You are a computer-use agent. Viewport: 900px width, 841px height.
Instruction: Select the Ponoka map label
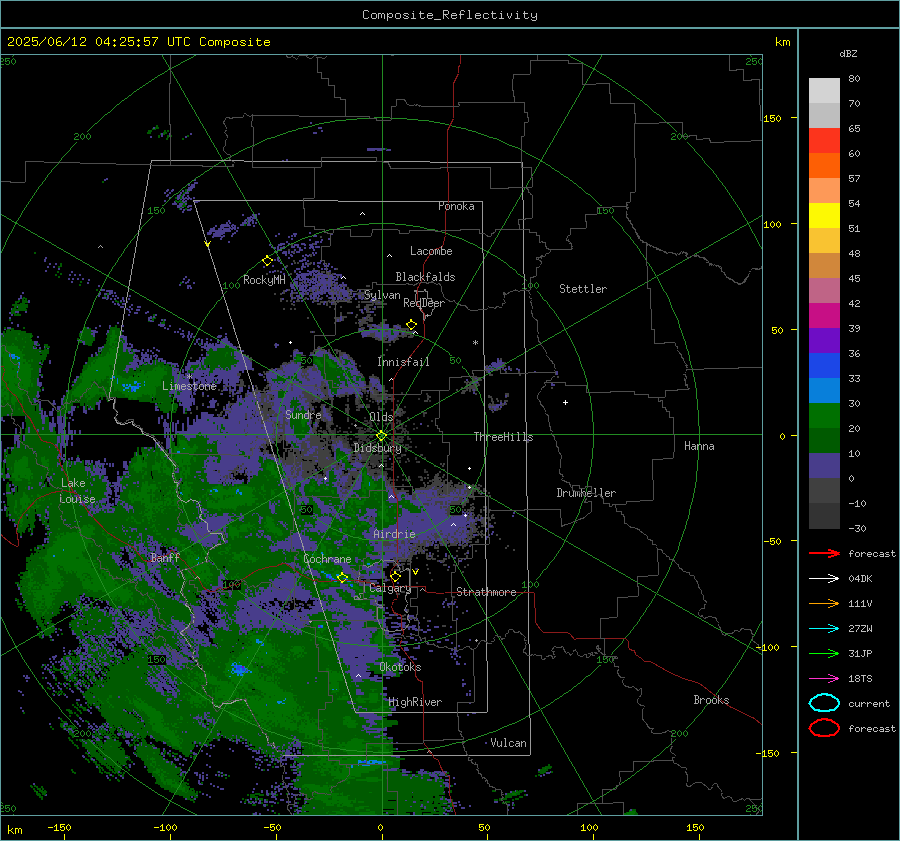(x=456, y=206)
